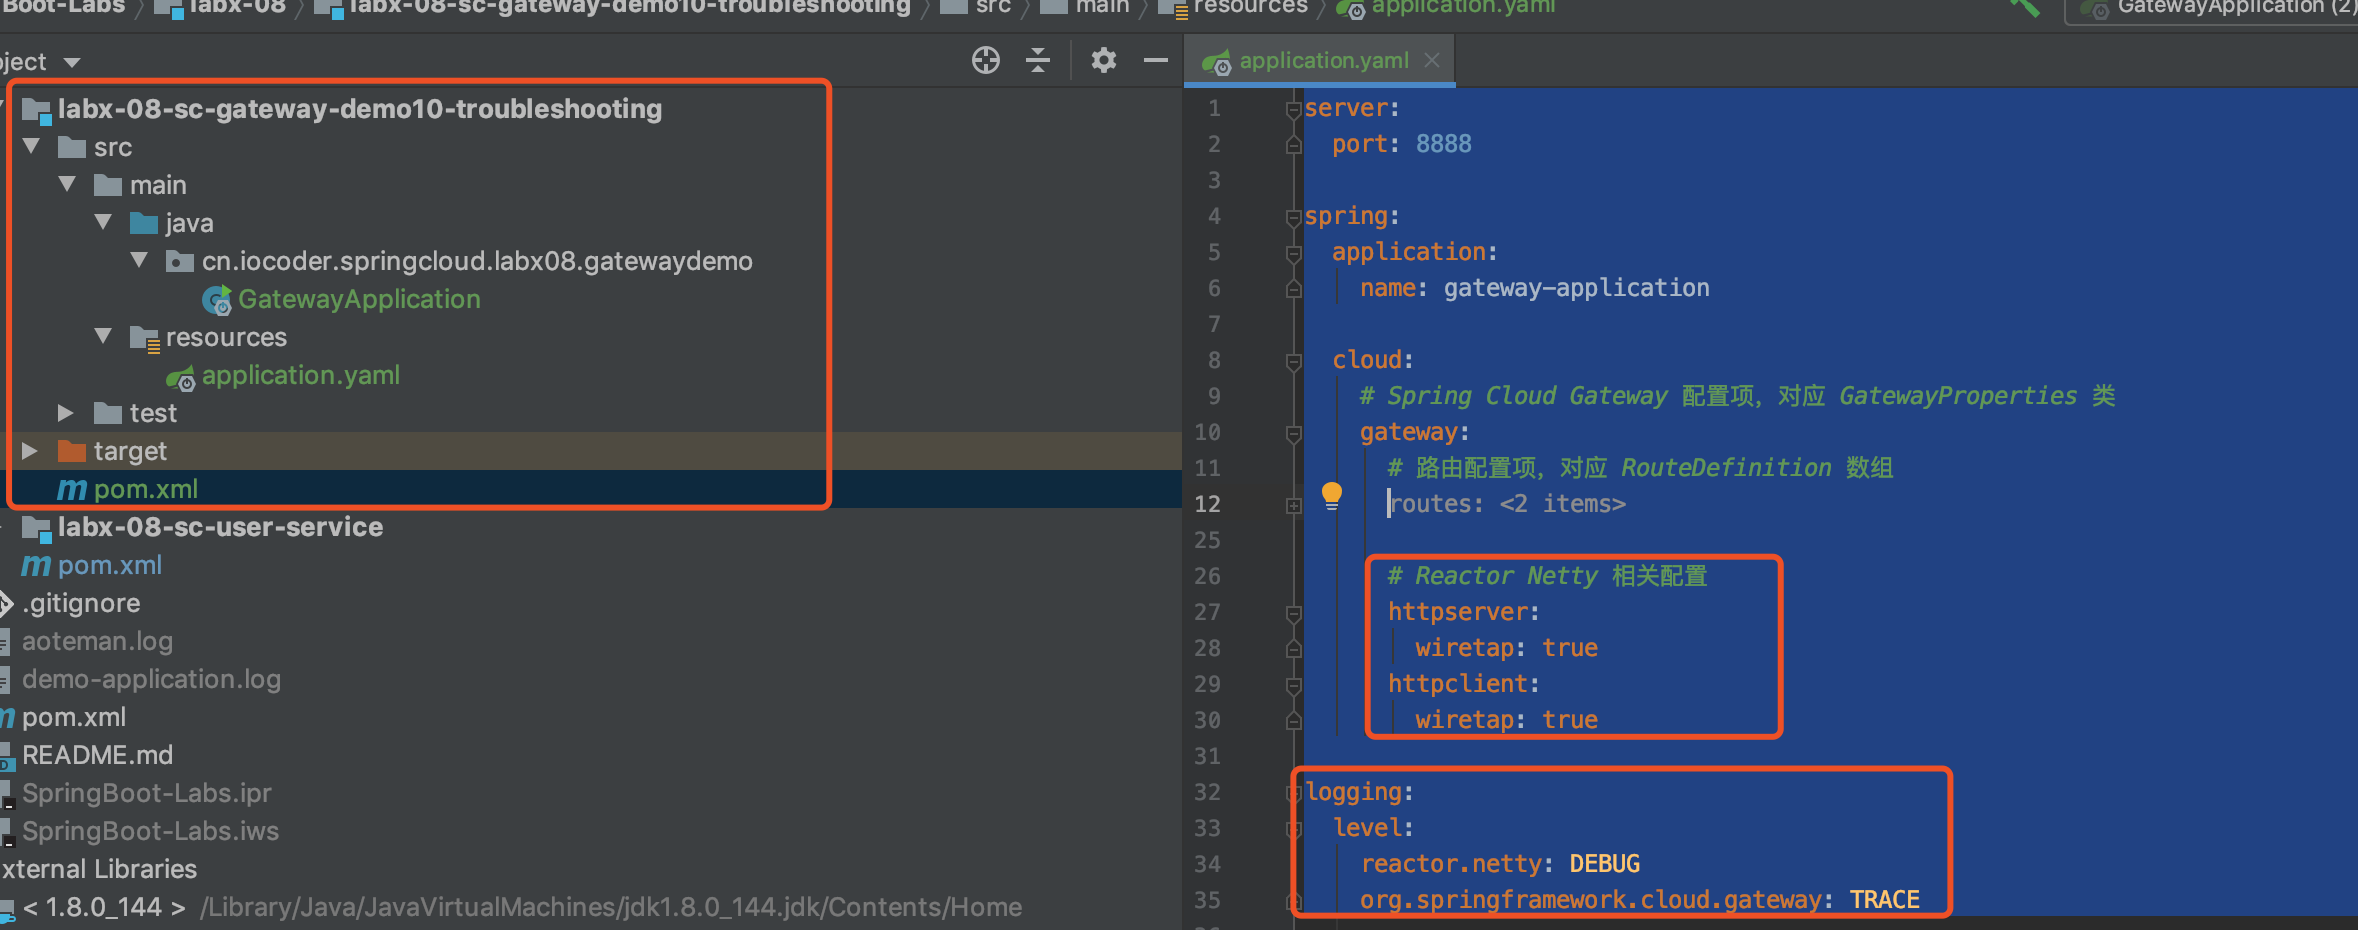Select the README.md file

tap(97, 755)
